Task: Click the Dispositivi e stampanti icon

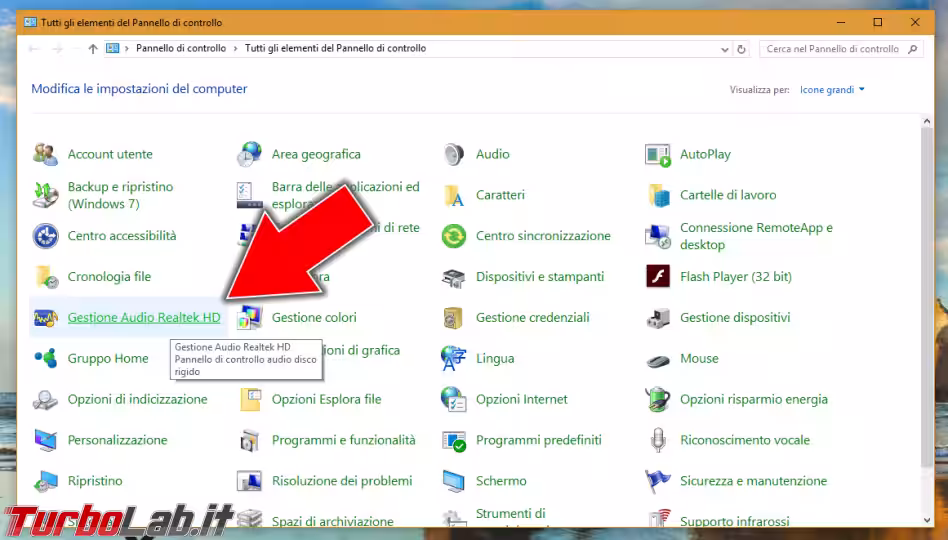Action: click(x=454, y=277)
